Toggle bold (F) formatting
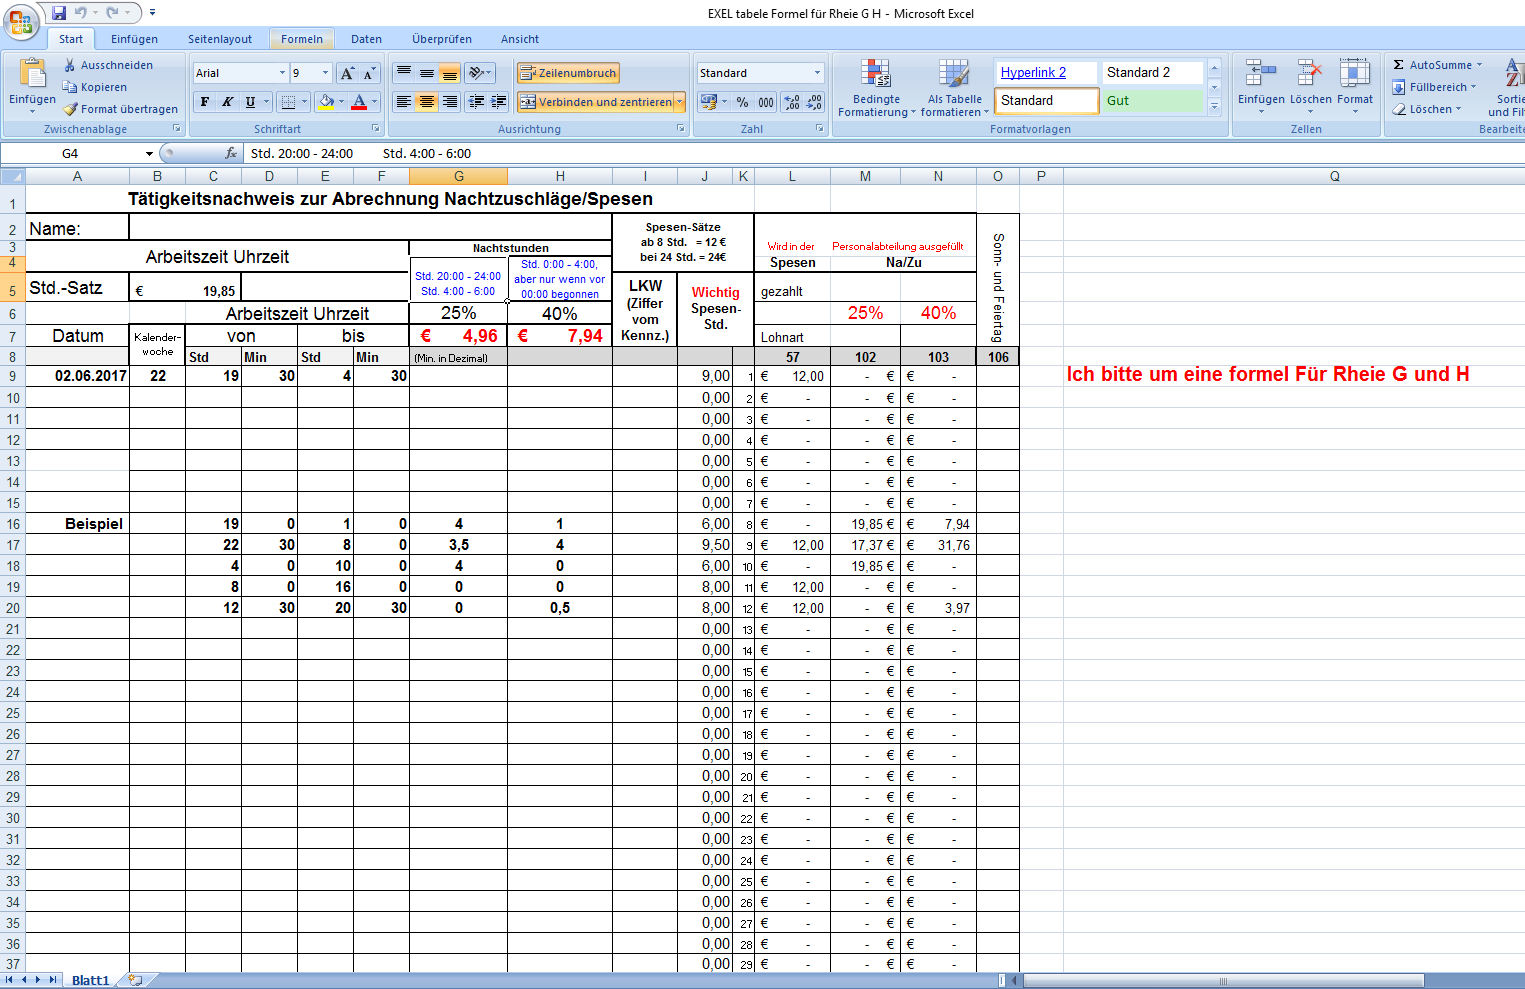The height and width of the screenshot is (989, 1525). (x=203, y=101)
